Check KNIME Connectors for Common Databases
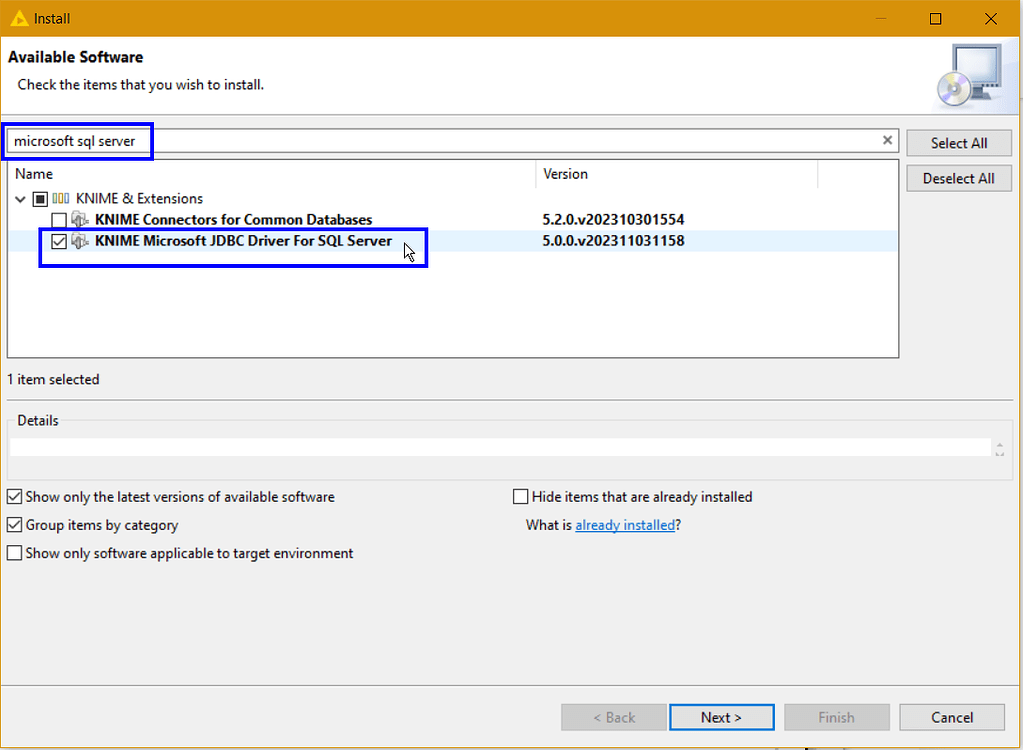This screenshot has width=1023, height=750. point(58,219)
